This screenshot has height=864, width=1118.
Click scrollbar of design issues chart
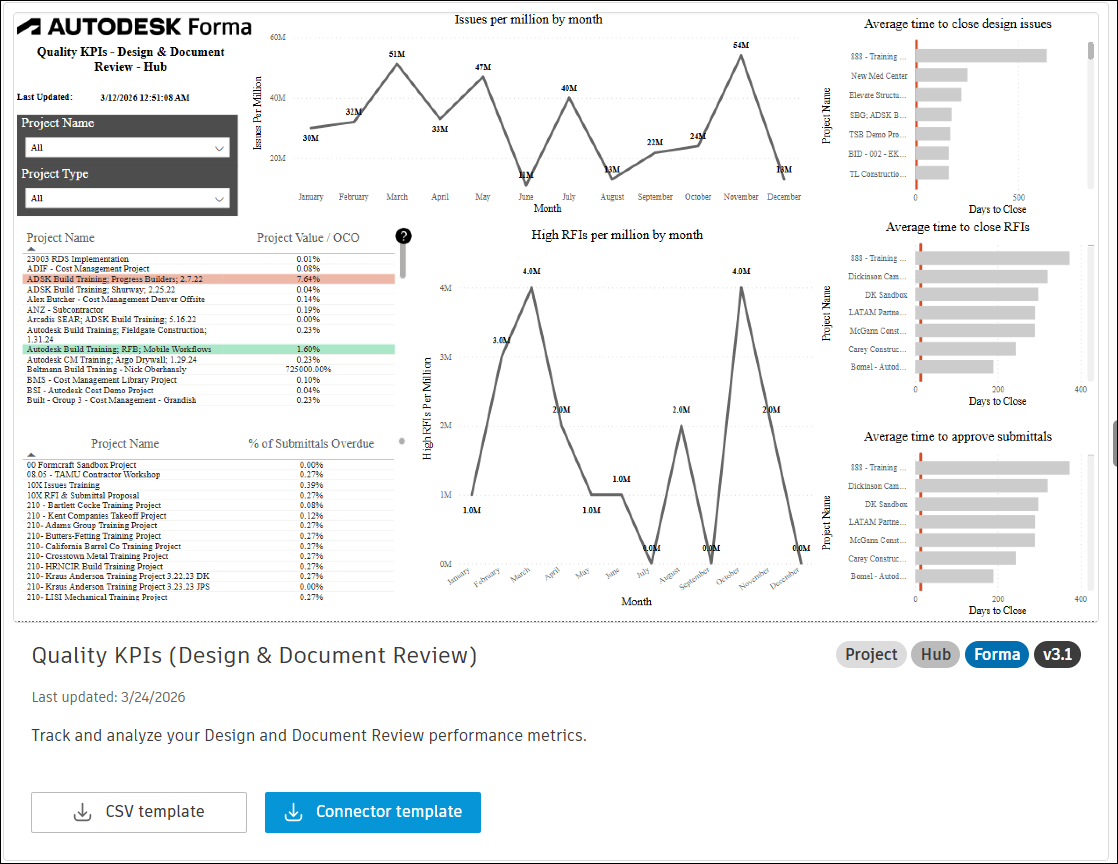pyautogui.click(x=1090, y=51)
